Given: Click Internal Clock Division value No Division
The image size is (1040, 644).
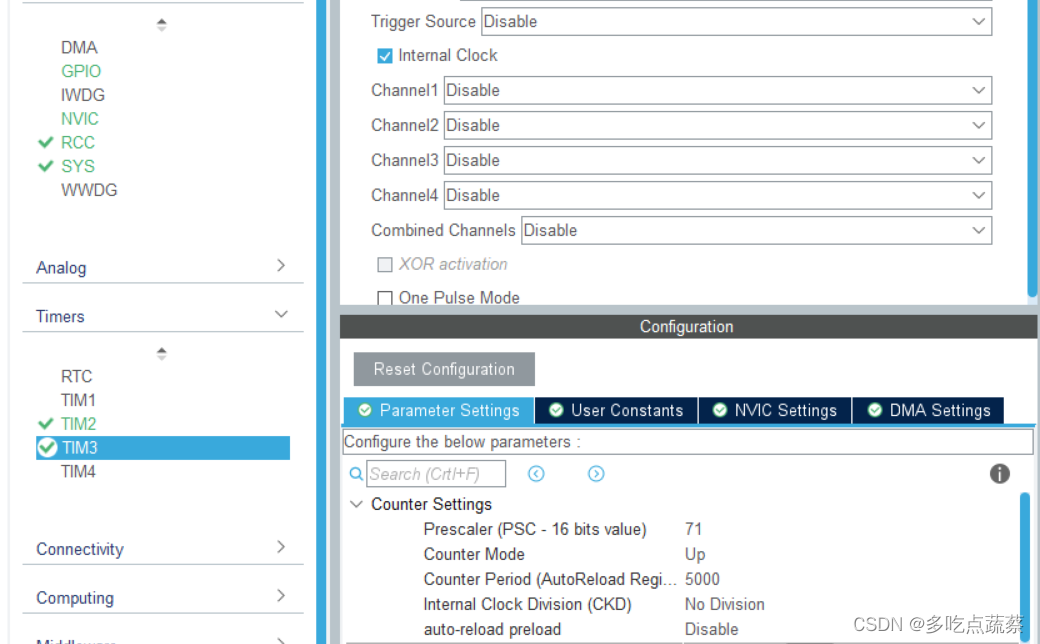Looking at the screenshot, I should tap(724, 604).
